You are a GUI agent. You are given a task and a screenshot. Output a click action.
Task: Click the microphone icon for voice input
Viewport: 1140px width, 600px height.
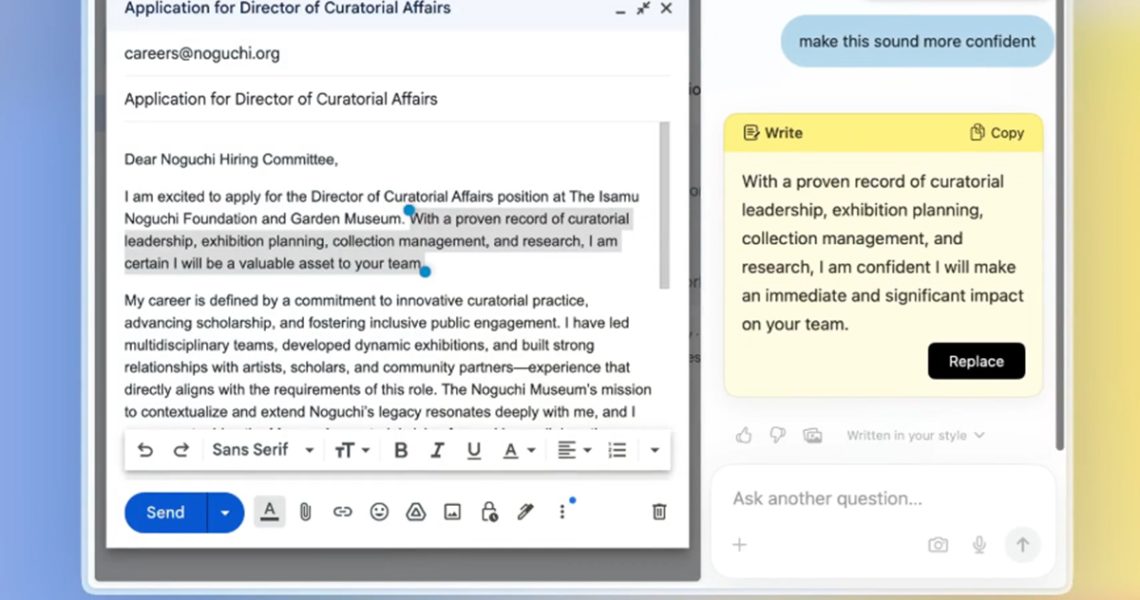tap(979, 545)
